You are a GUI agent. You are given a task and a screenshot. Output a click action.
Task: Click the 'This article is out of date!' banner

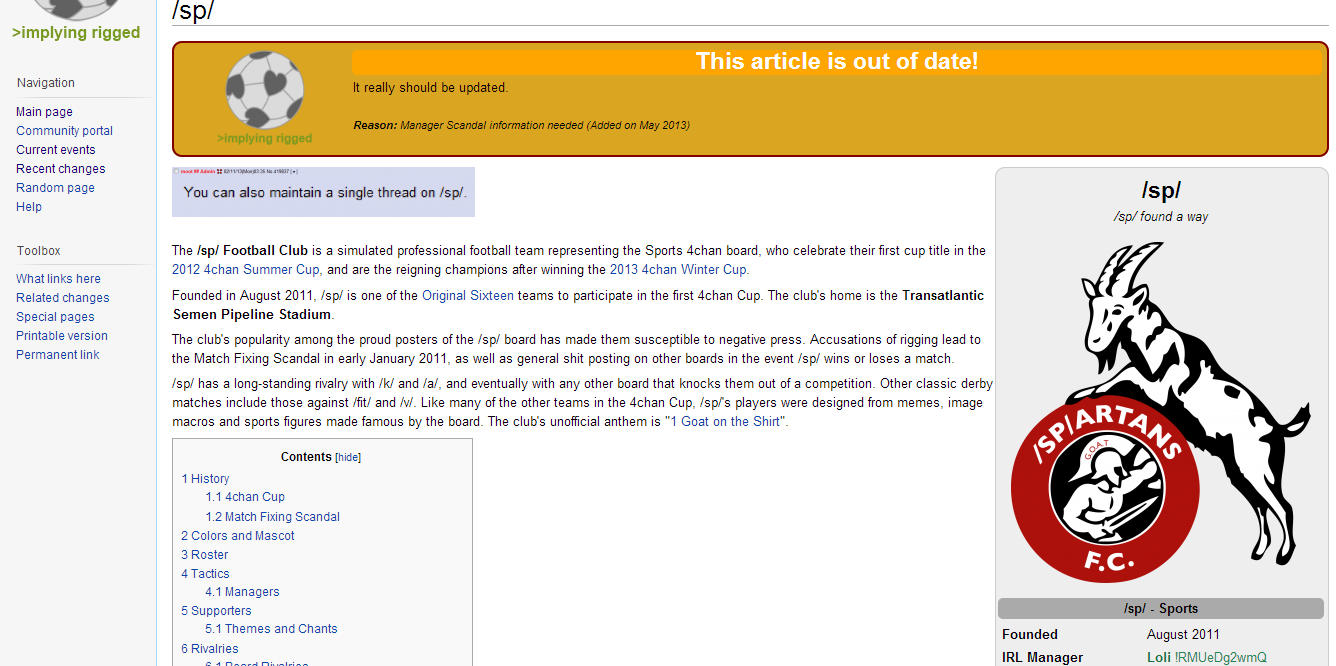(837, 62)
